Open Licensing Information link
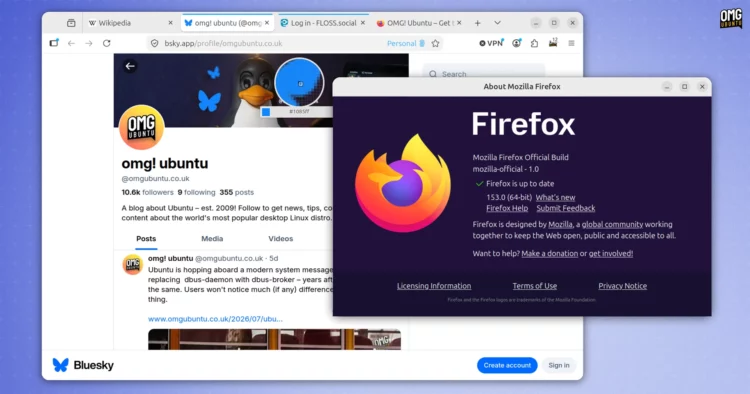 (434, 286)
